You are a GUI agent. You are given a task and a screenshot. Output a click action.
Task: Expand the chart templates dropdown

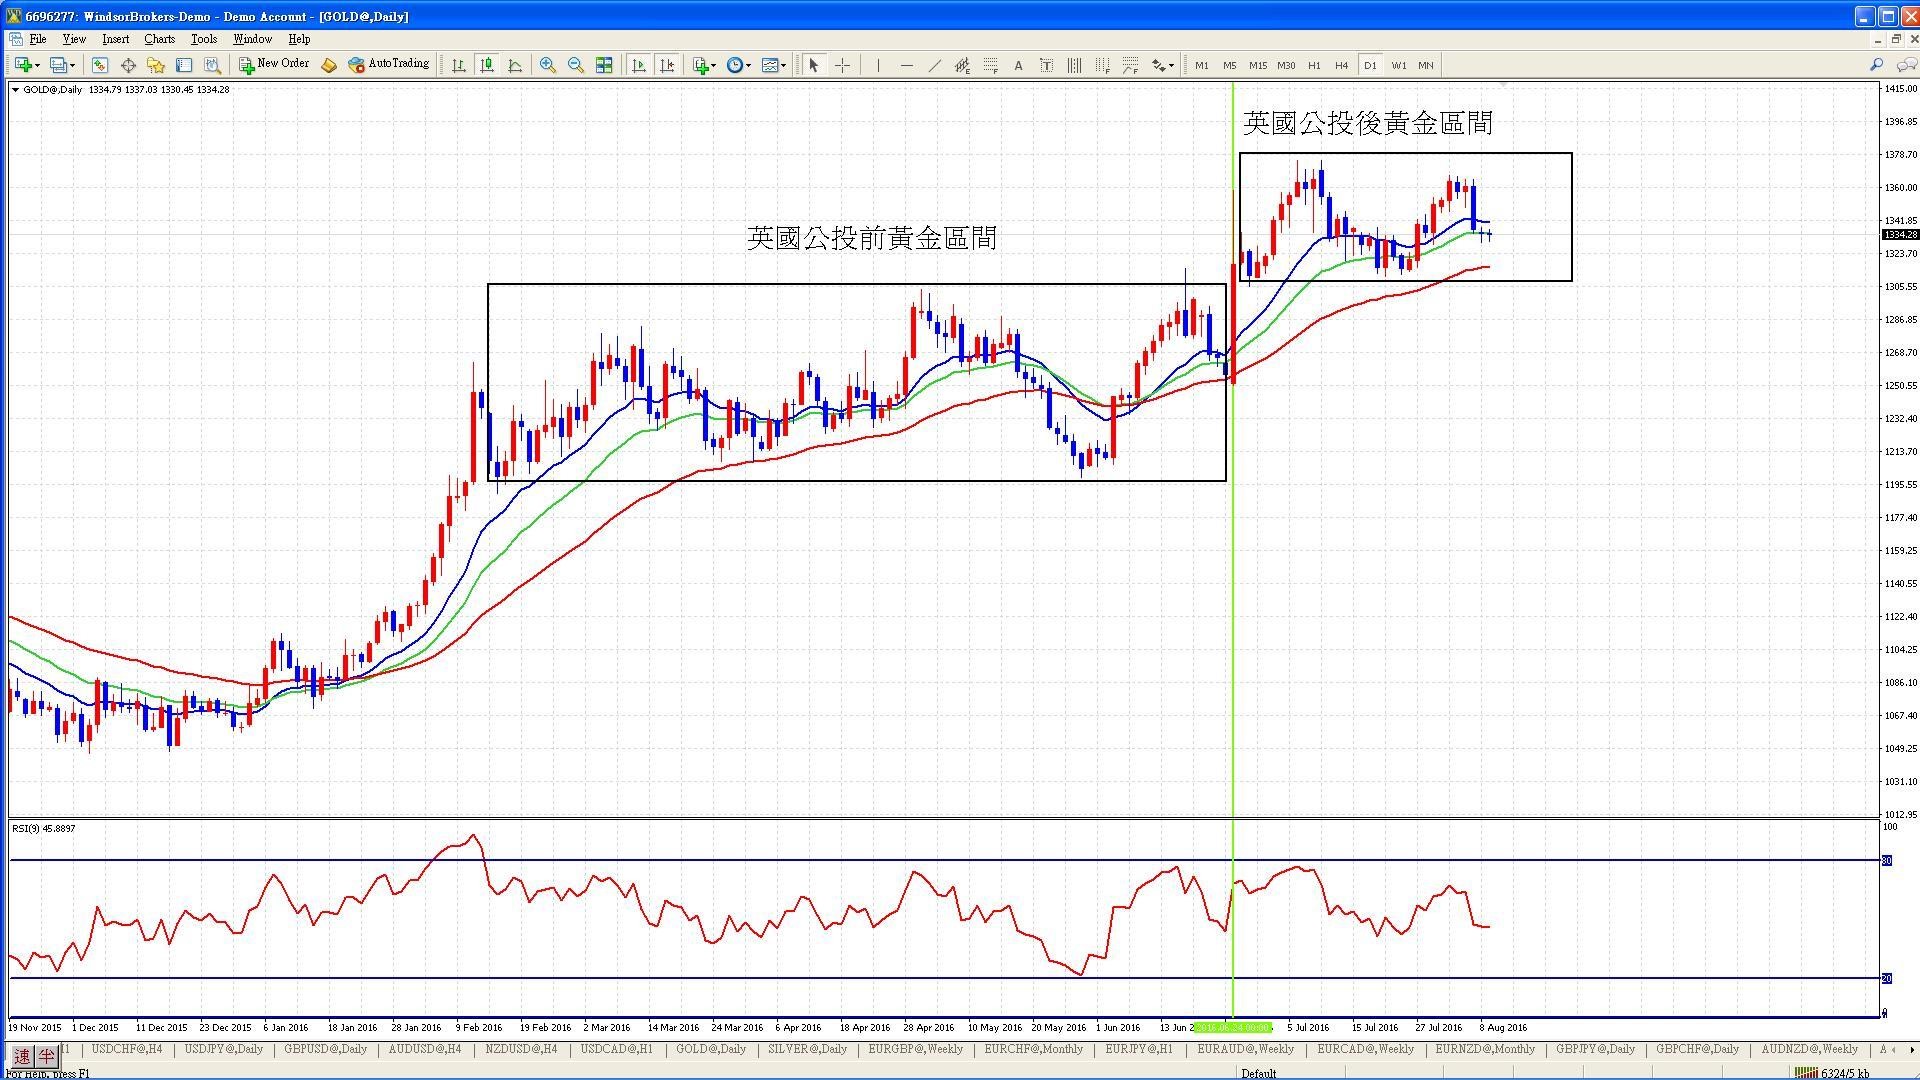tap(773, 65)
